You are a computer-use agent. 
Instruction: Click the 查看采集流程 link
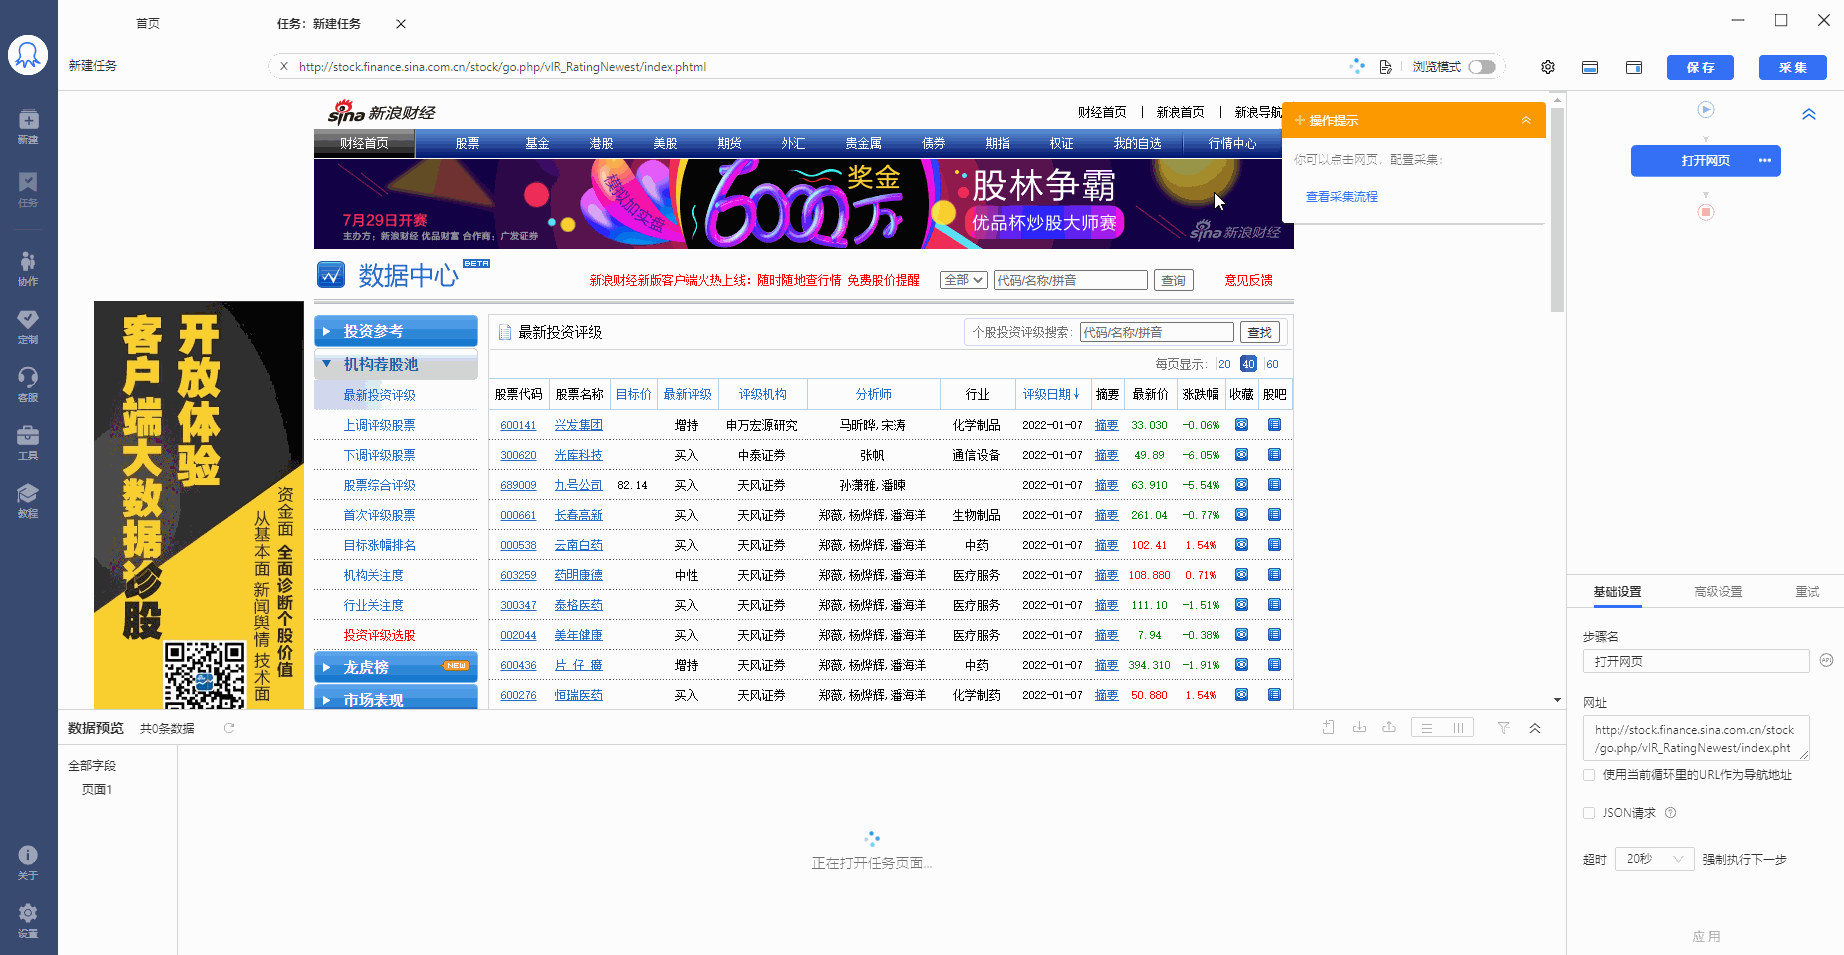point(1342,197)
